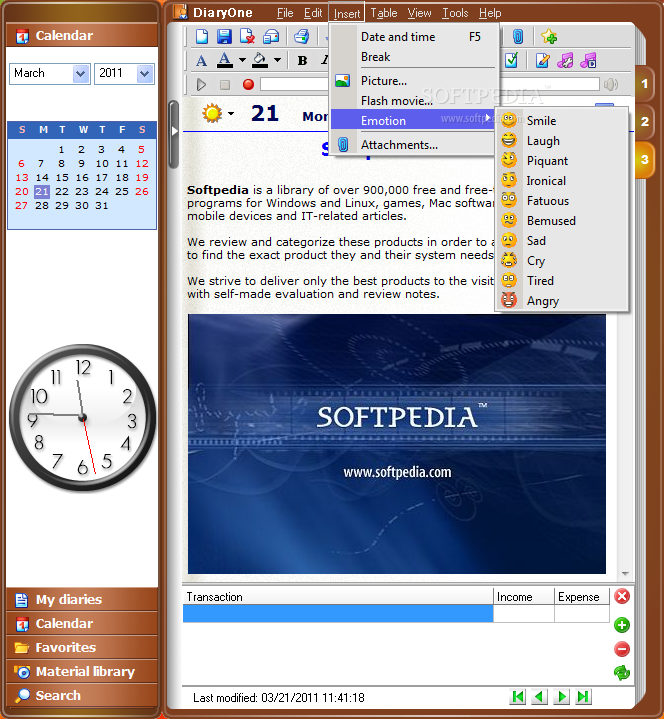Jump to last diary entry button

(583, 697)
